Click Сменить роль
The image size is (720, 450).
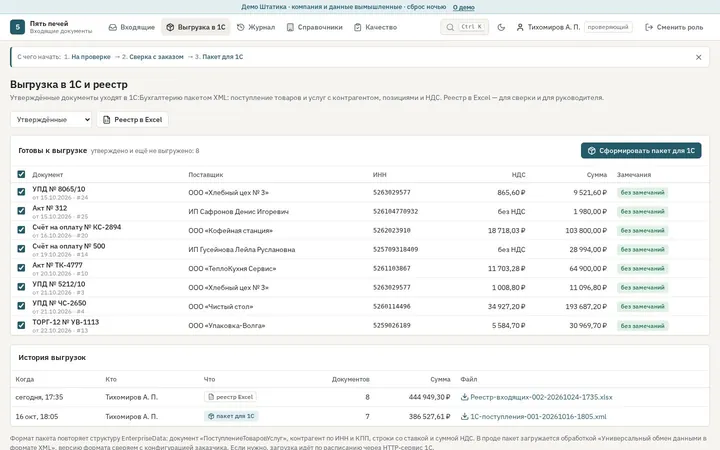tap(674, 28)
